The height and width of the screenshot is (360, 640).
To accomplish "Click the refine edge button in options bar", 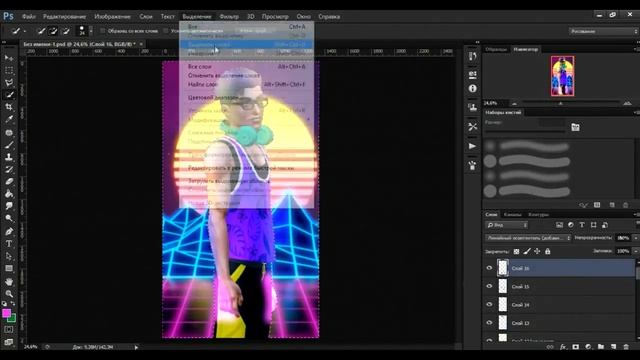I will tap(253, 31).
